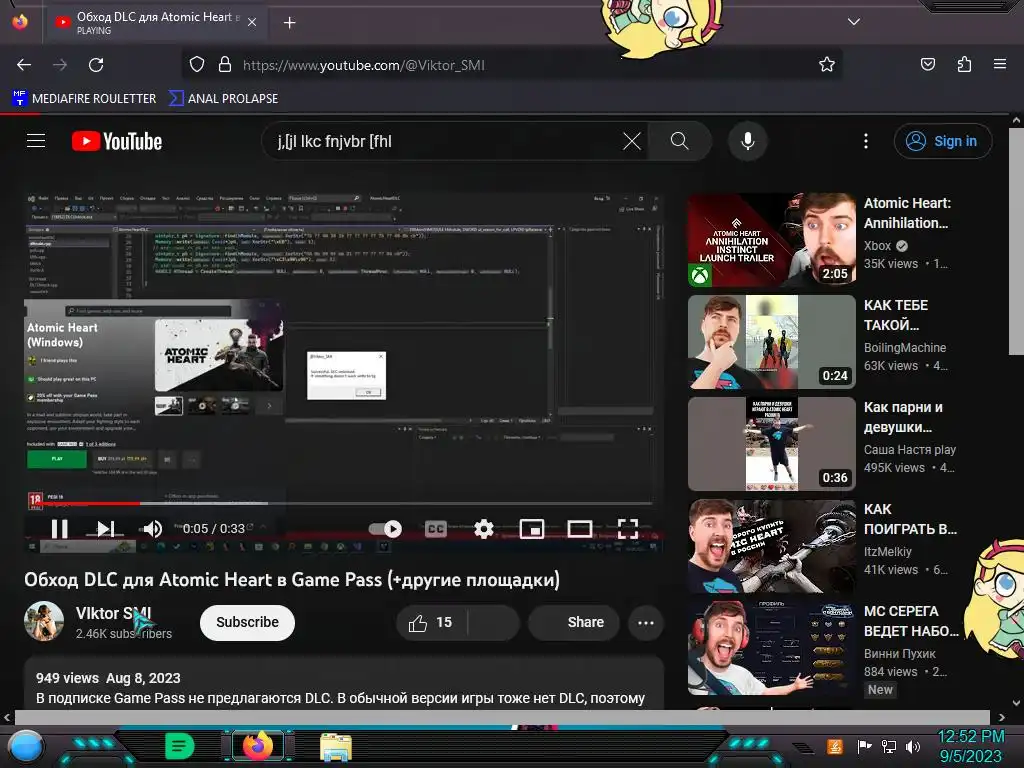Seek along the red video progress bar
Screen dimensions: 1024x768
click(x=338, y=504)
